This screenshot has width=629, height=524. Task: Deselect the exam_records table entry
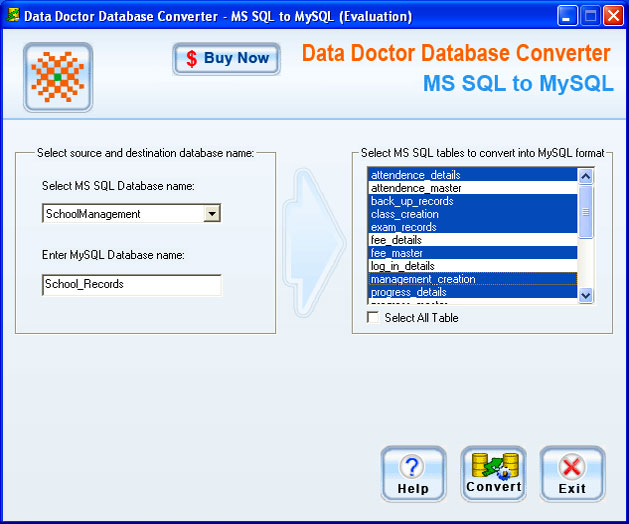coord(473,227)
